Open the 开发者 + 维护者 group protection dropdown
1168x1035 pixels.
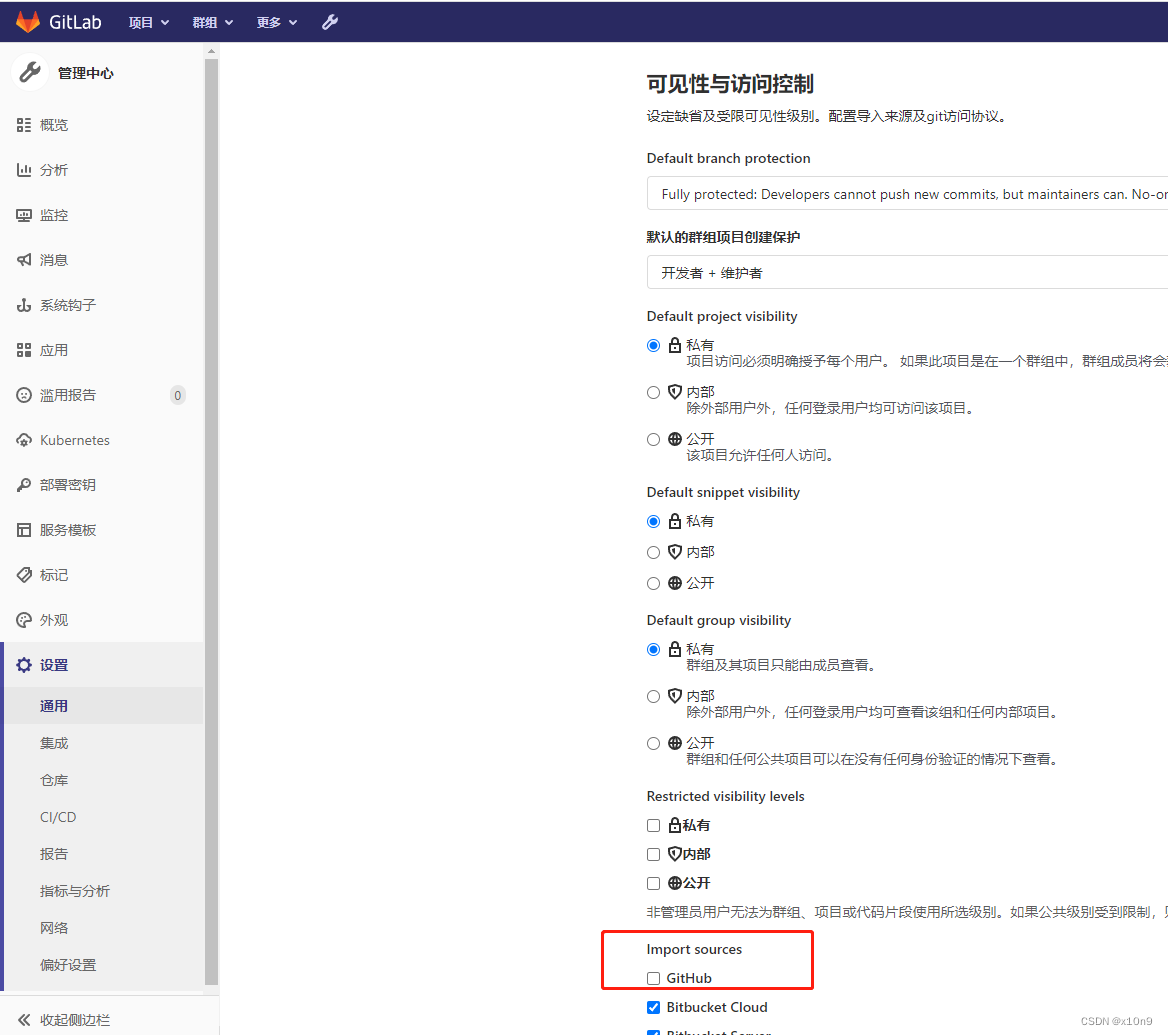(x=900, y=271)
